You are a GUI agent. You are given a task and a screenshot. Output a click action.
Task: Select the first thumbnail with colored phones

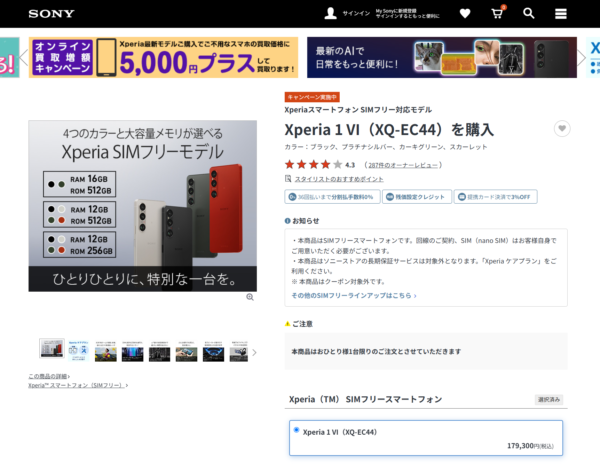coord(52,349)
